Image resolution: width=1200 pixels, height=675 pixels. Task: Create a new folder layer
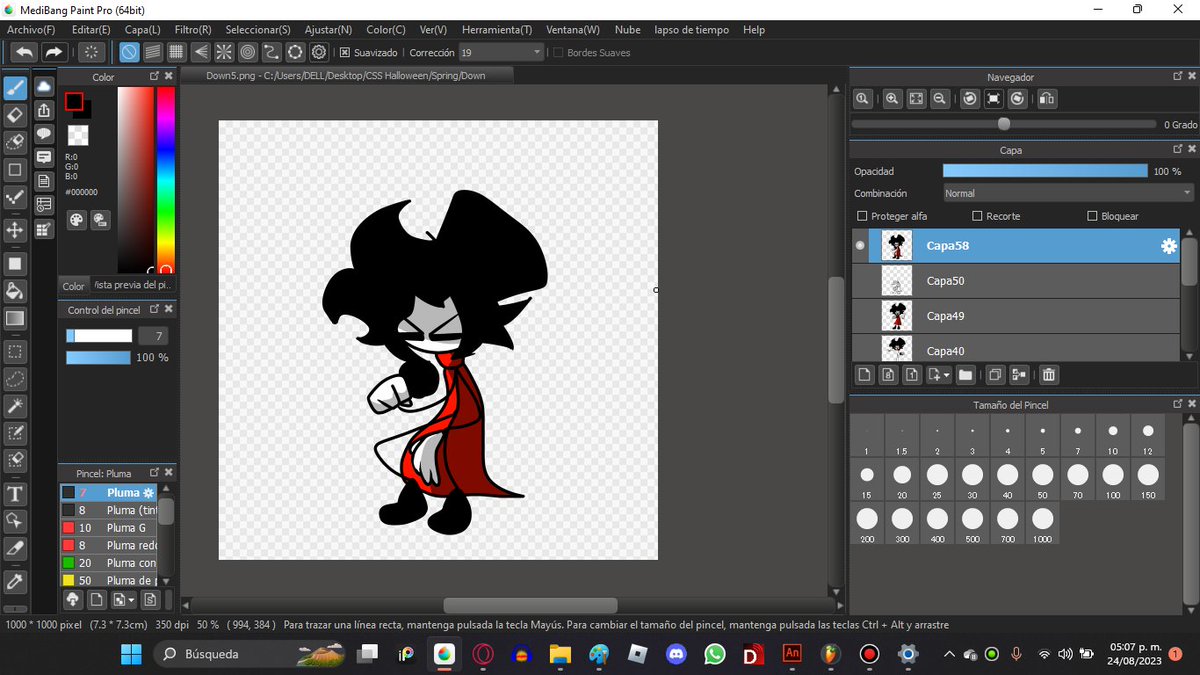click(965, 375)
